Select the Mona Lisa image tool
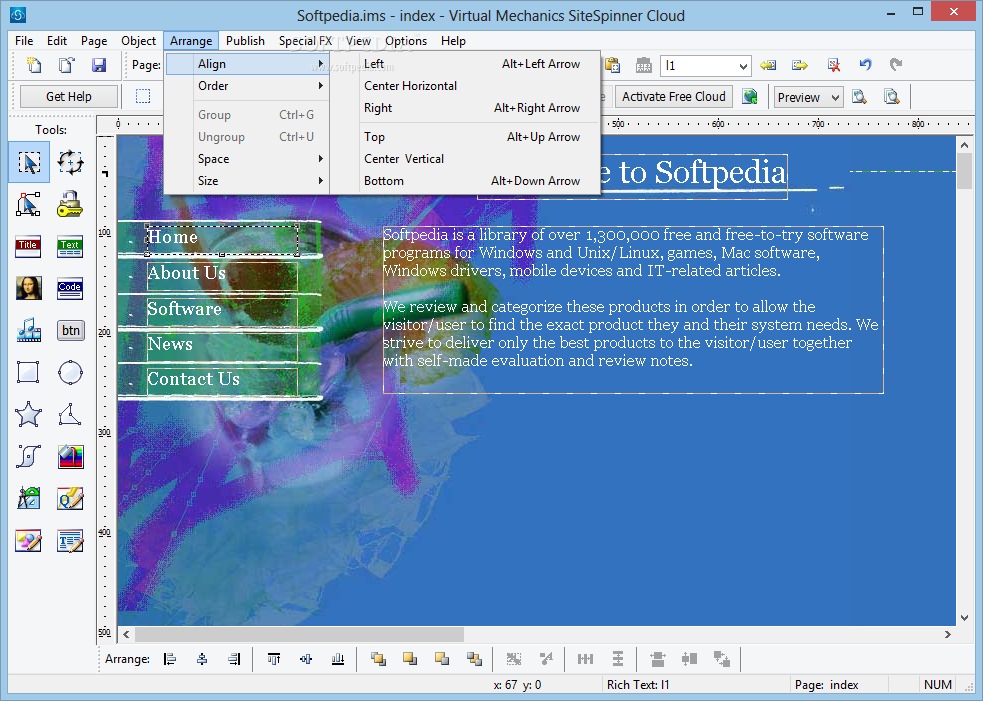Viewport: 983px width, 701px height. [x=29, y=288]
